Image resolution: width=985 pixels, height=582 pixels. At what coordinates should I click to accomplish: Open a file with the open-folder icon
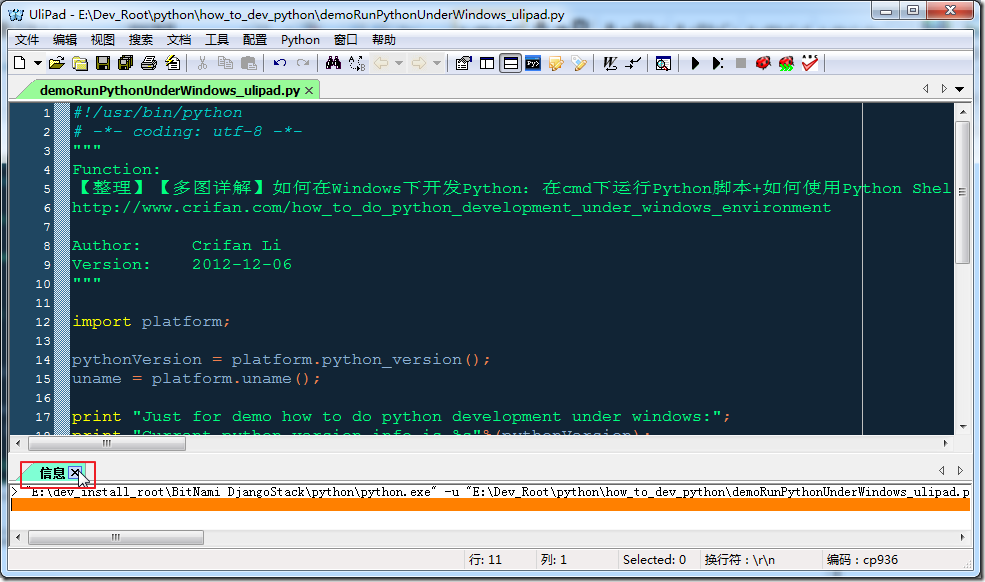(x=57, y=63)
